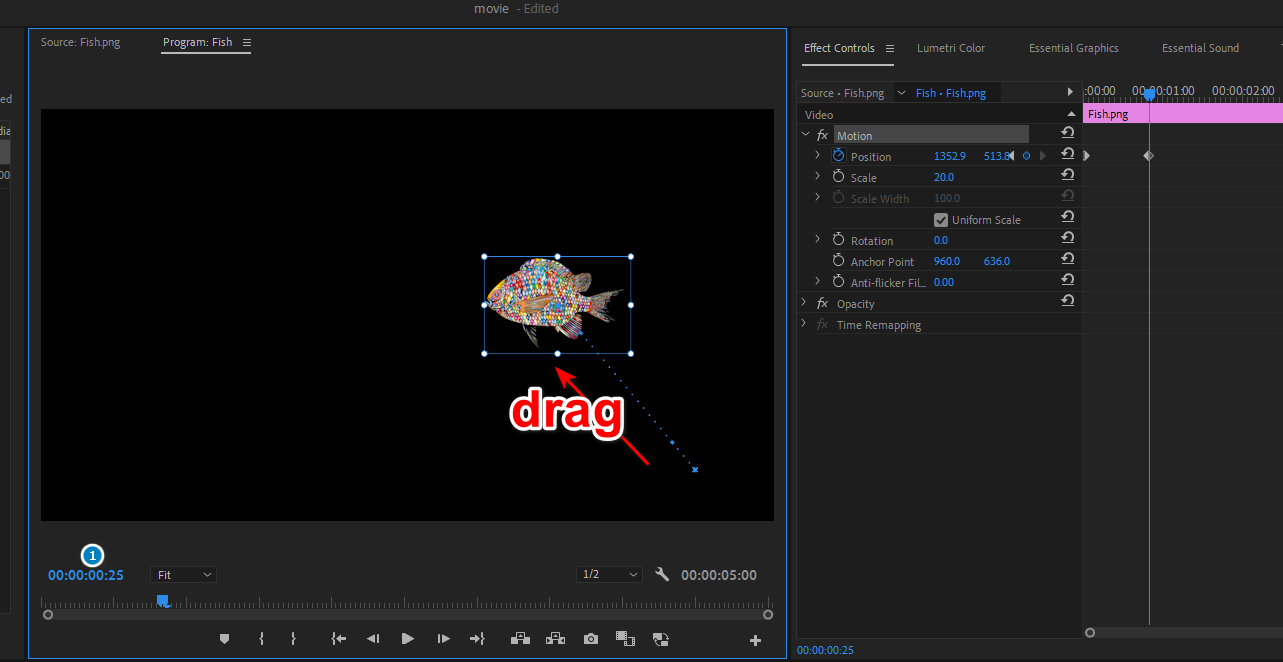The image size is (1283, 662).
Task: Click the Lift button icon
Action: (x=519, y=639)
